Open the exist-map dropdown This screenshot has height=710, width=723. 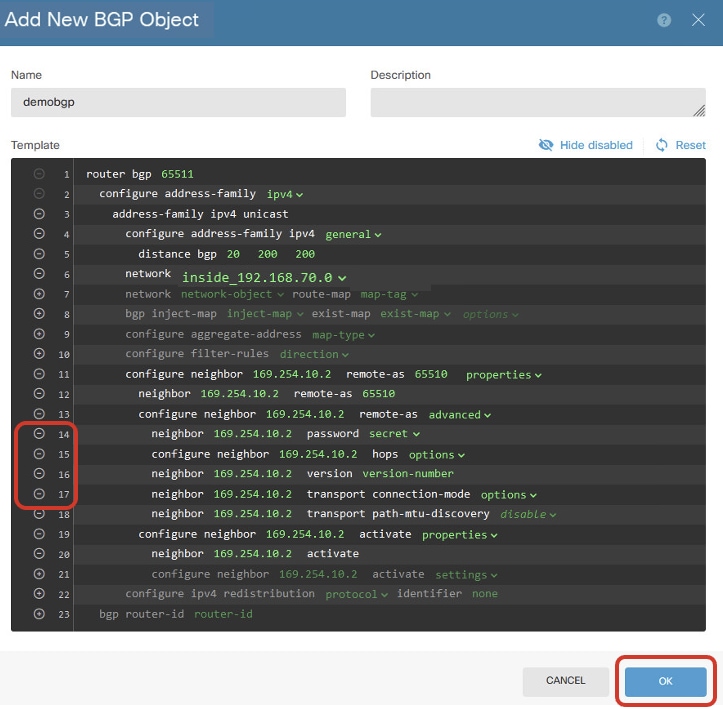415,314
